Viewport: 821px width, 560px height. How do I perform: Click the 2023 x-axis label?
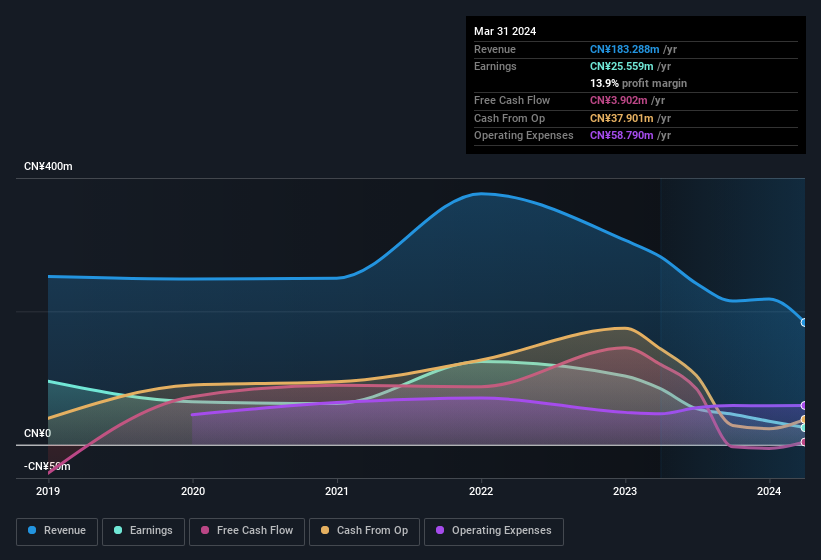625,491
